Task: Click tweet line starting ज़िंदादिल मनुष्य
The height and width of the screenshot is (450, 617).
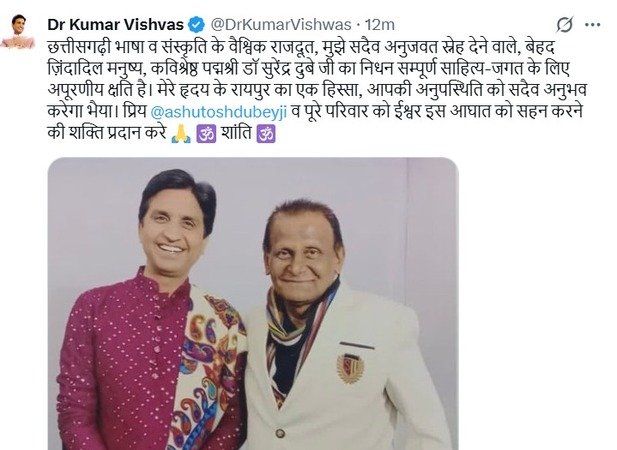Action: pos(308,69)
